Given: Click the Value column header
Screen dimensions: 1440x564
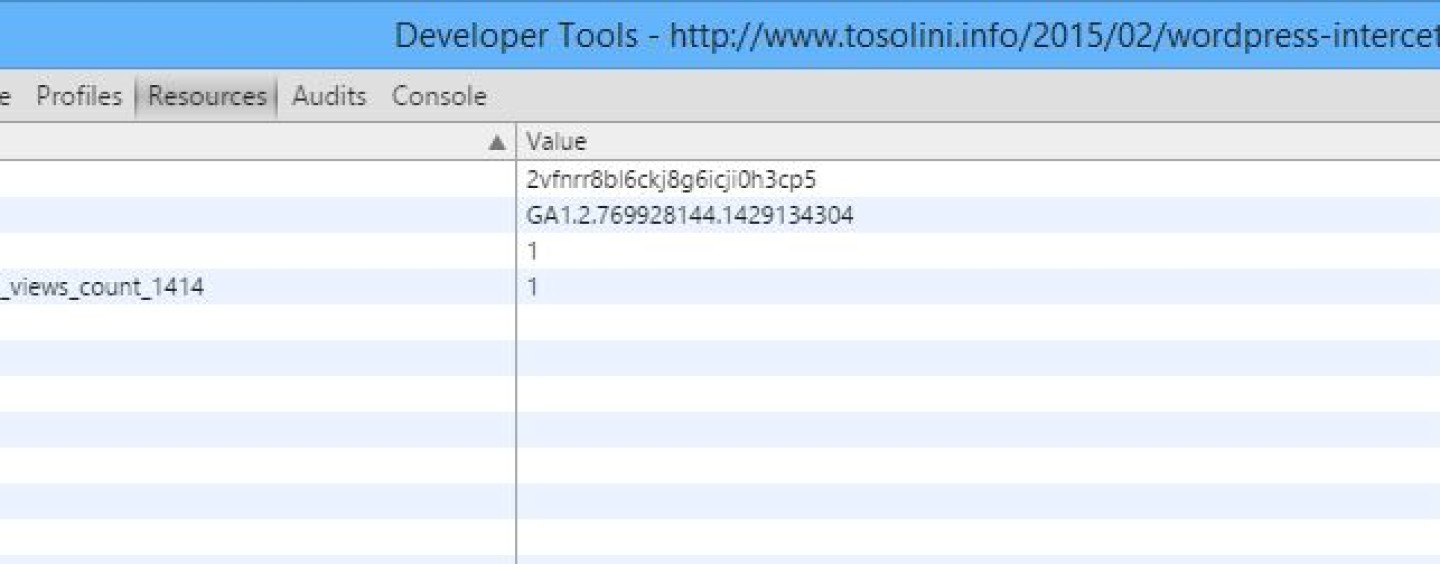Looking at the screenshot, I should pos(978,142).
